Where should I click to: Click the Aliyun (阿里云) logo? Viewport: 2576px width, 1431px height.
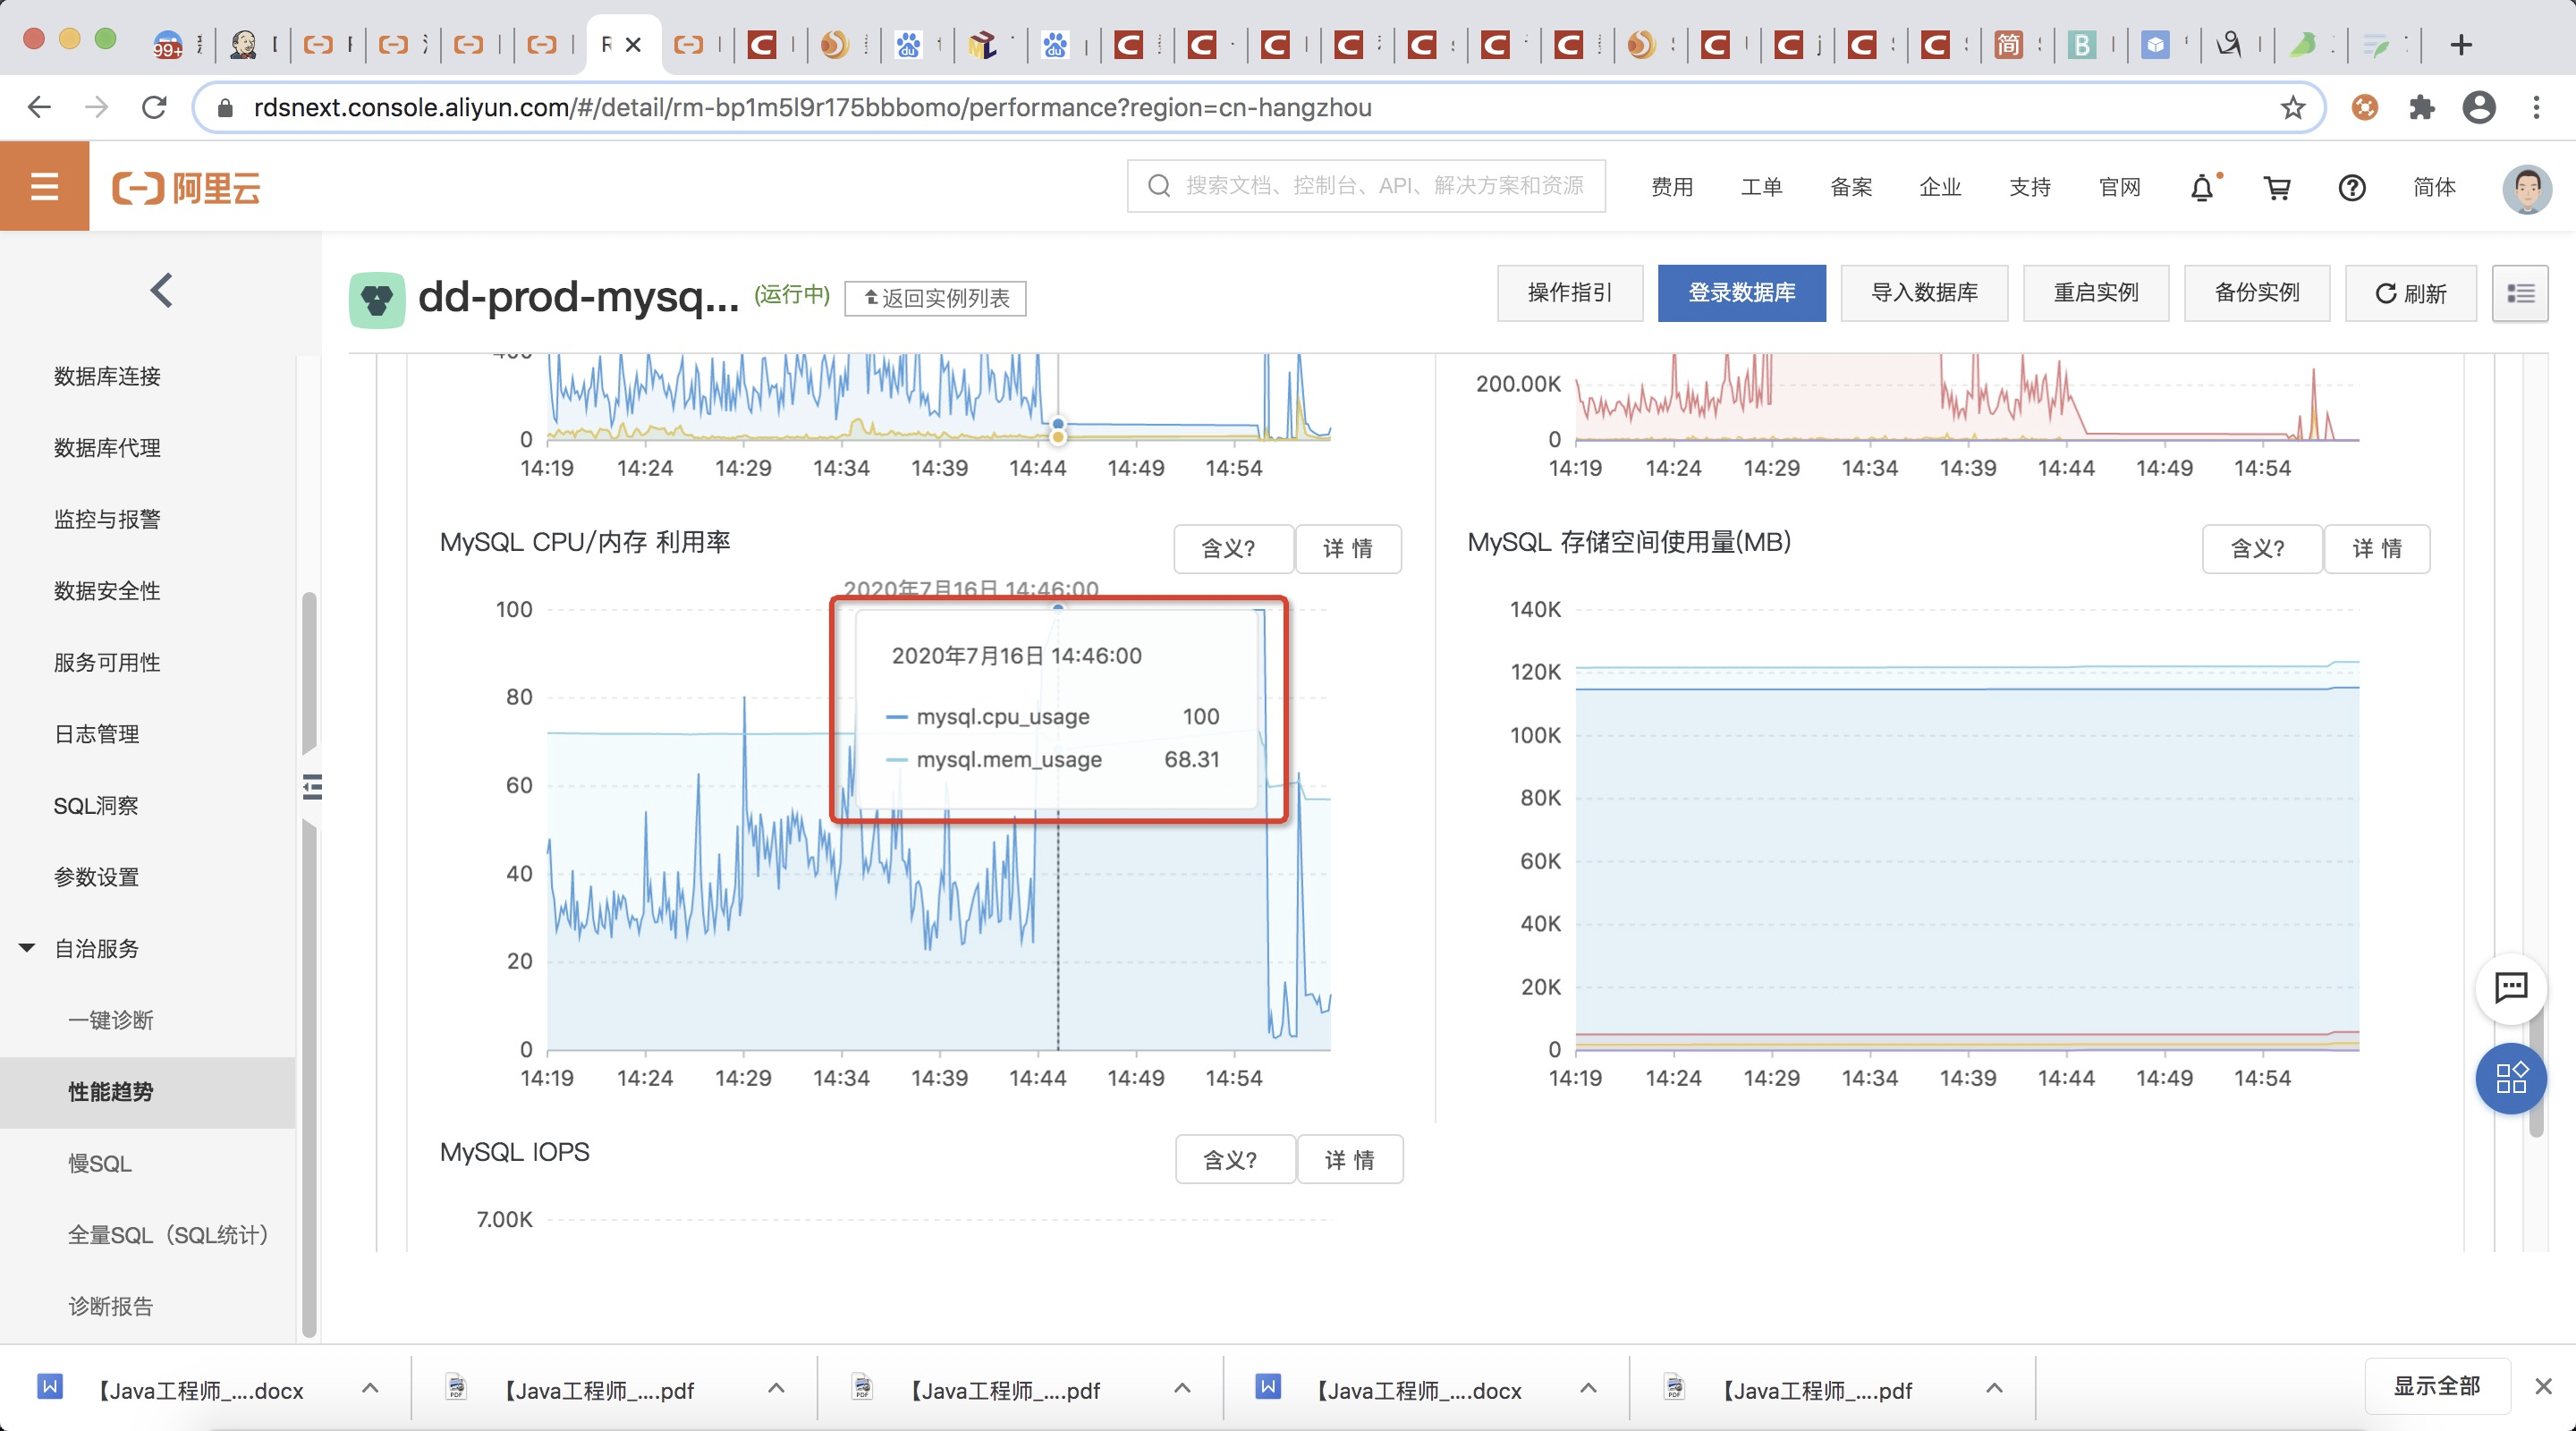(186, 186)
